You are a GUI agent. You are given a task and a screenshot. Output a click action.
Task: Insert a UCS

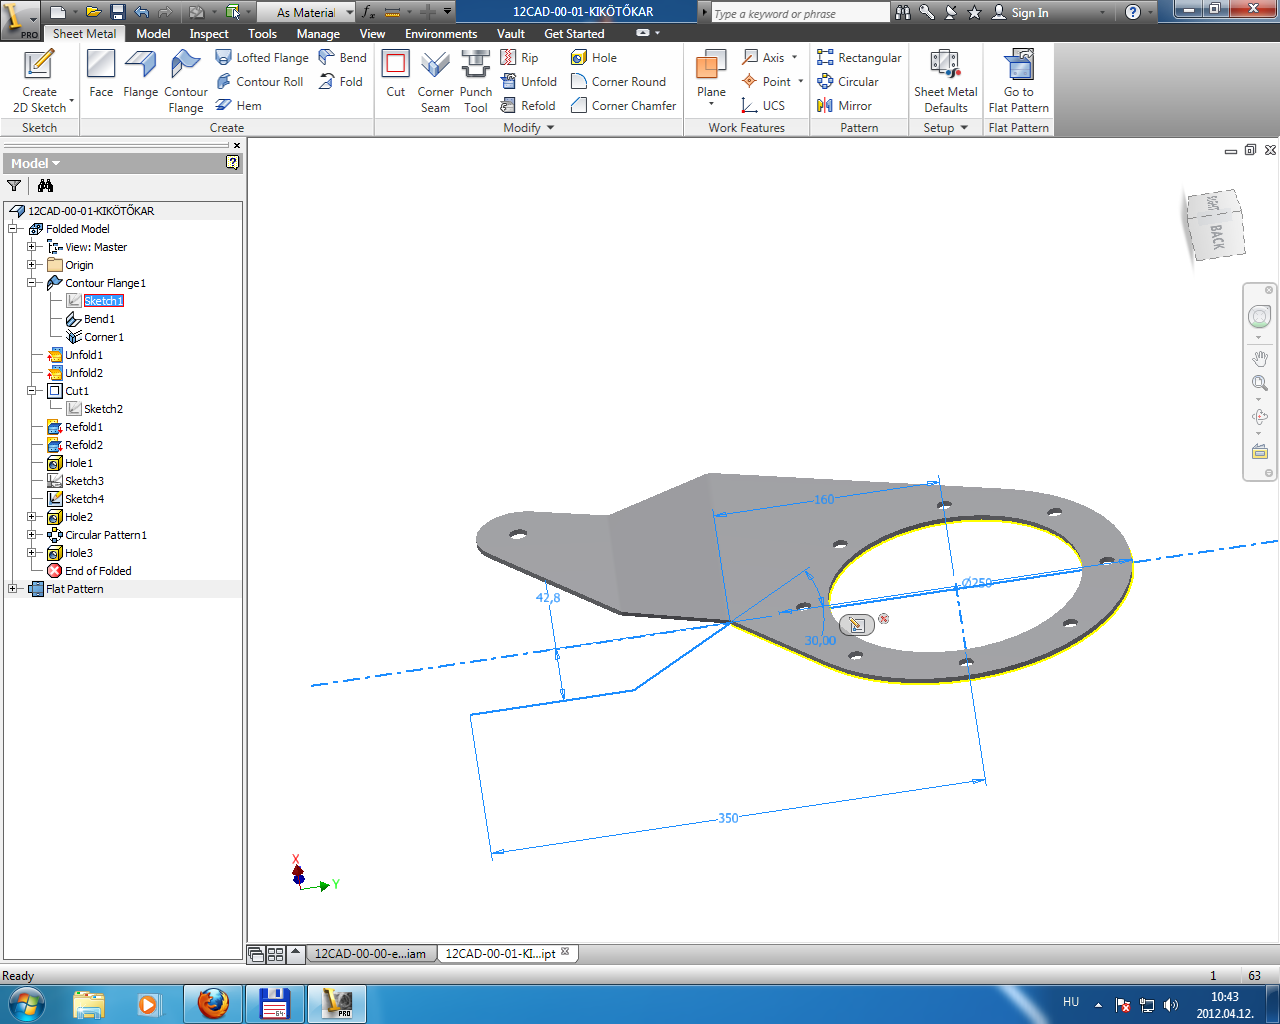point(763,106)
